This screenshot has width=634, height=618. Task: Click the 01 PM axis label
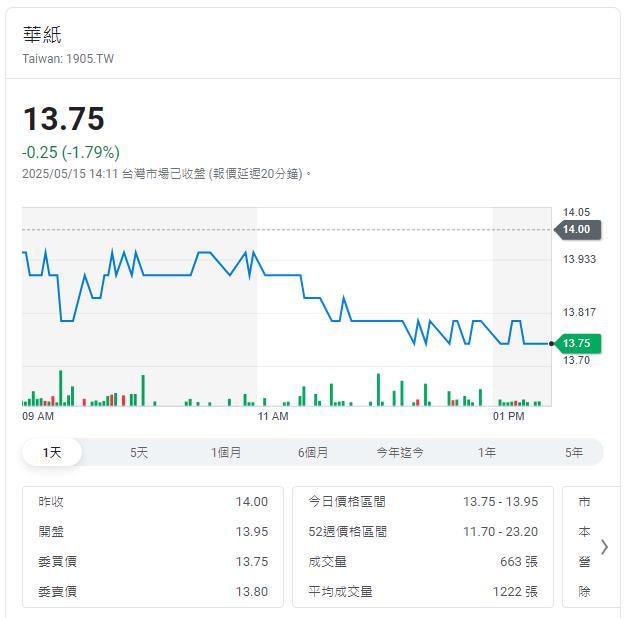pos(509,416)
